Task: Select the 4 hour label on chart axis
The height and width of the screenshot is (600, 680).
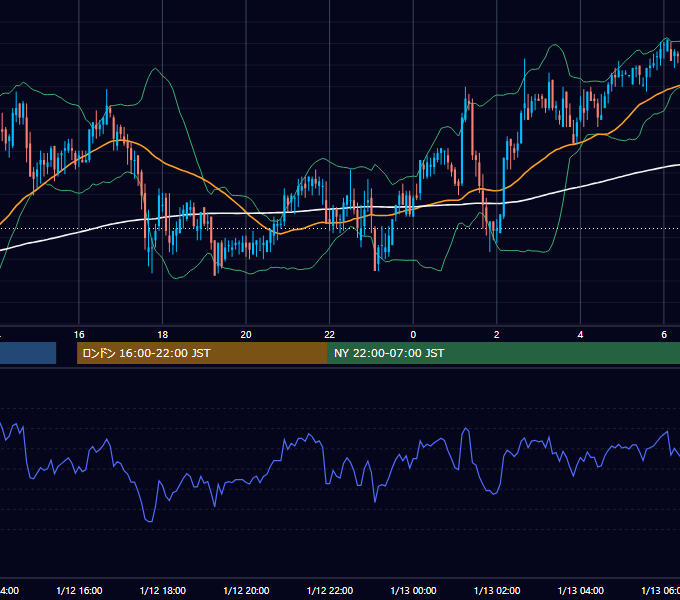Action: click(580, 335)
